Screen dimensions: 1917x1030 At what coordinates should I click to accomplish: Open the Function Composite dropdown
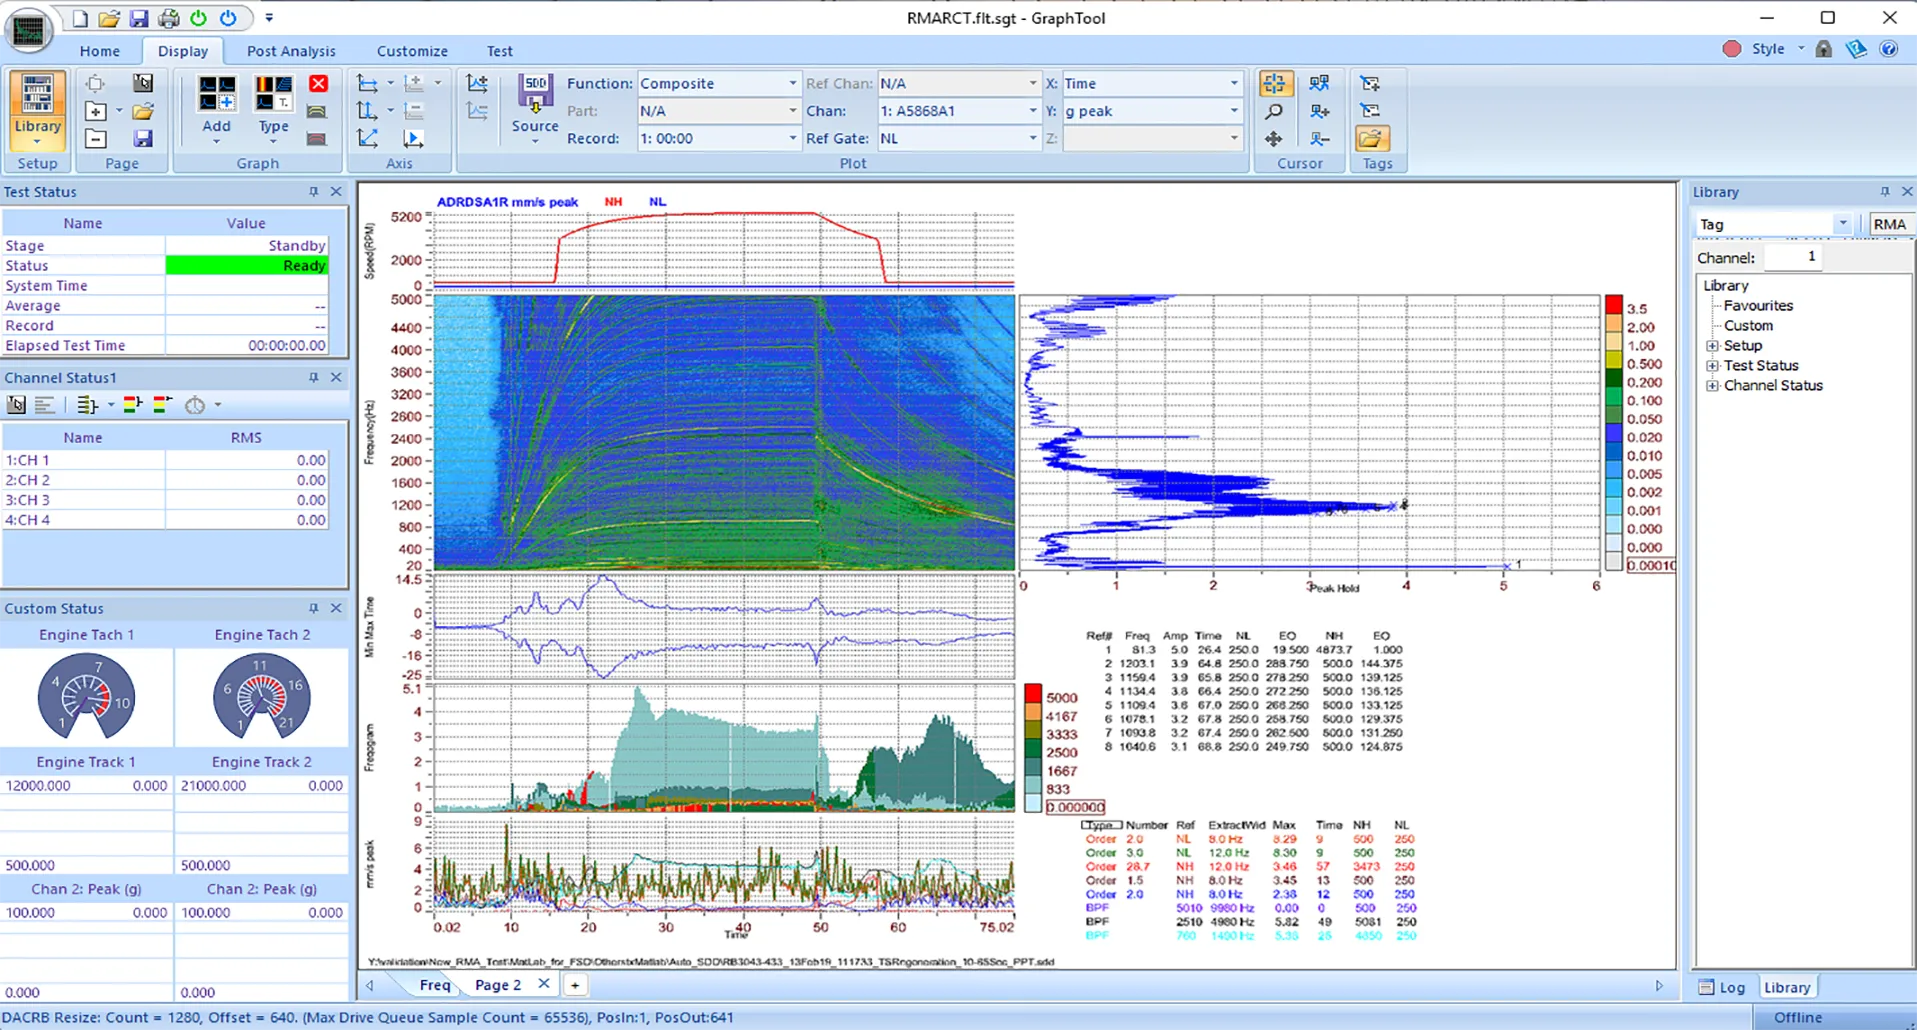789,83
